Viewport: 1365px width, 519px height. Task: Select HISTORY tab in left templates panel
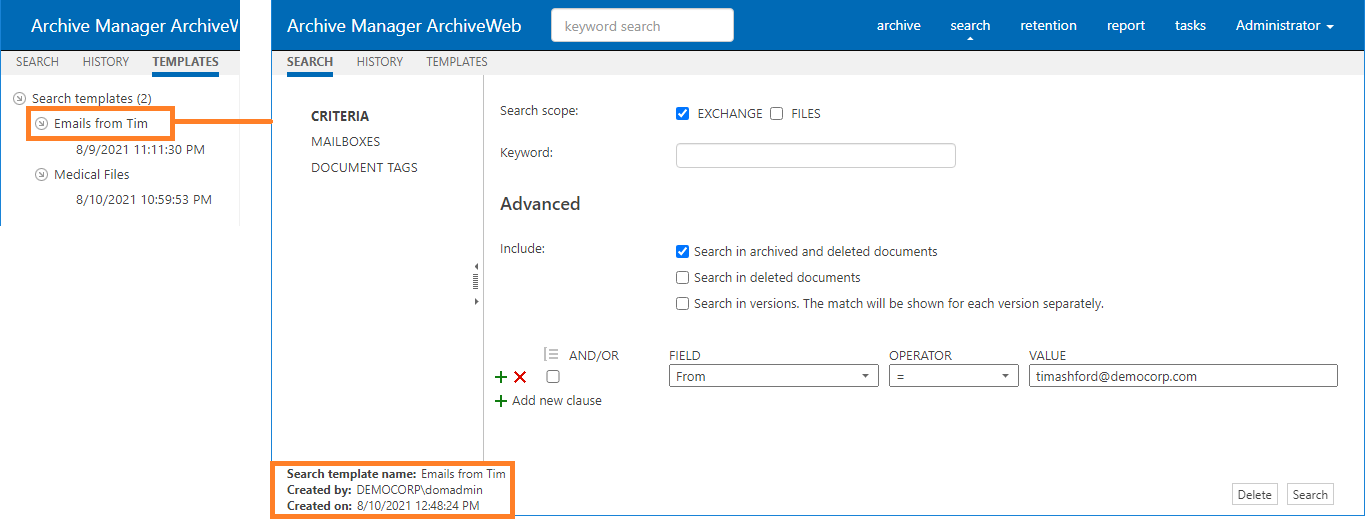coord(106,62)
